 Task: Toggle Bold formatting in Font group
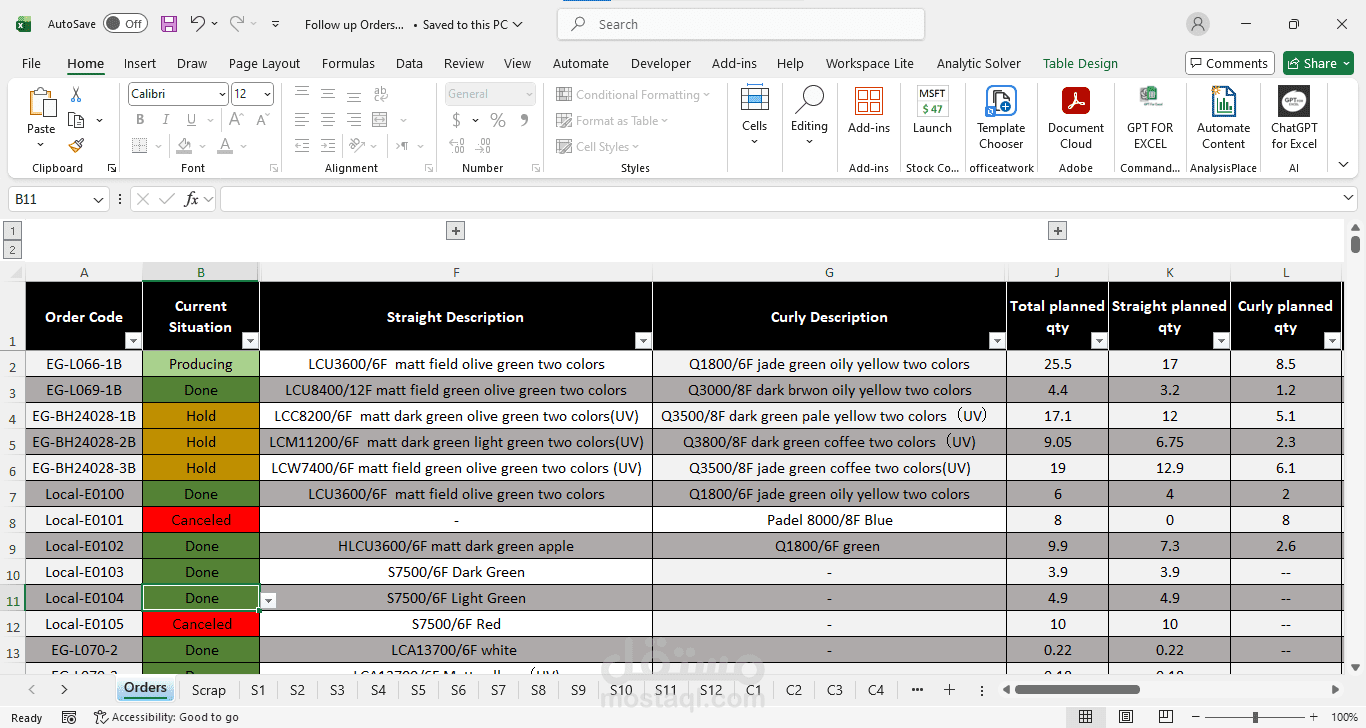coord(140,120)
